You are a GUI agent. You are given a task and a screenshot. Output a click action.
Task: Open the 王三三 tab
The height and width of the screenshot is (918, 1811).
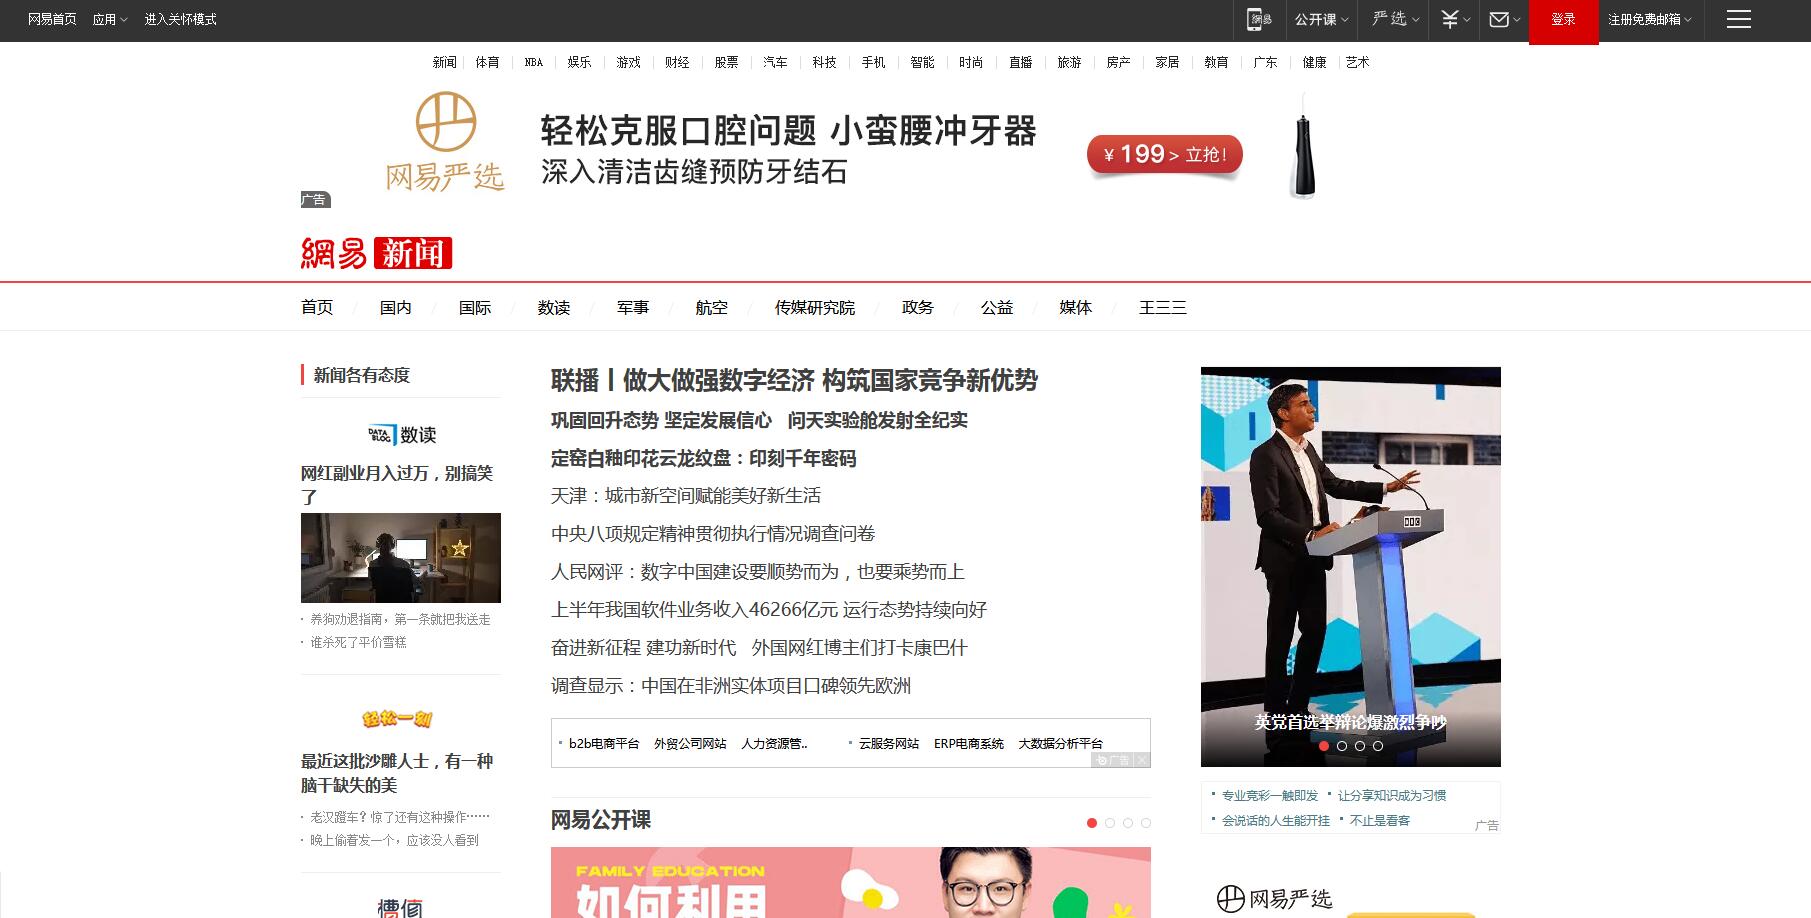pos(1163,307)
